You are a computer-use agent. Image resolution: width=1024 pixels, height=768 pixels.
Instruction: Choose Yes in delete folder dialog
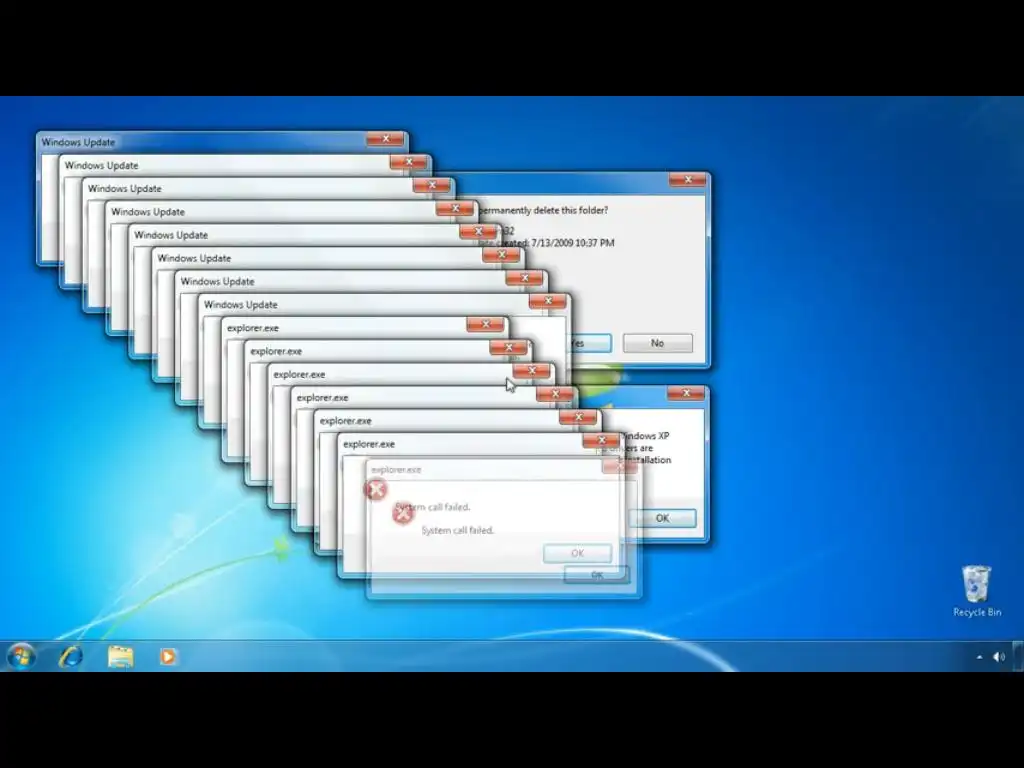coord(591,343)
